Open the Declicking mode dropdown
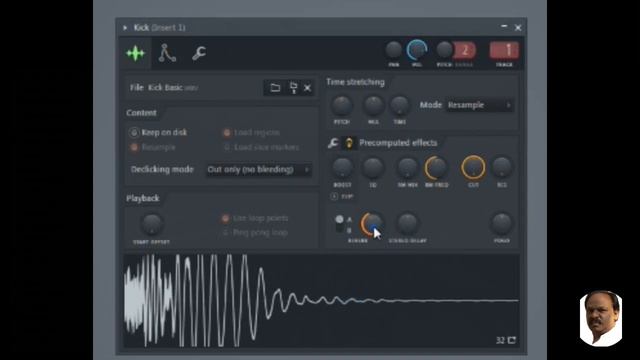 point(259,169)
